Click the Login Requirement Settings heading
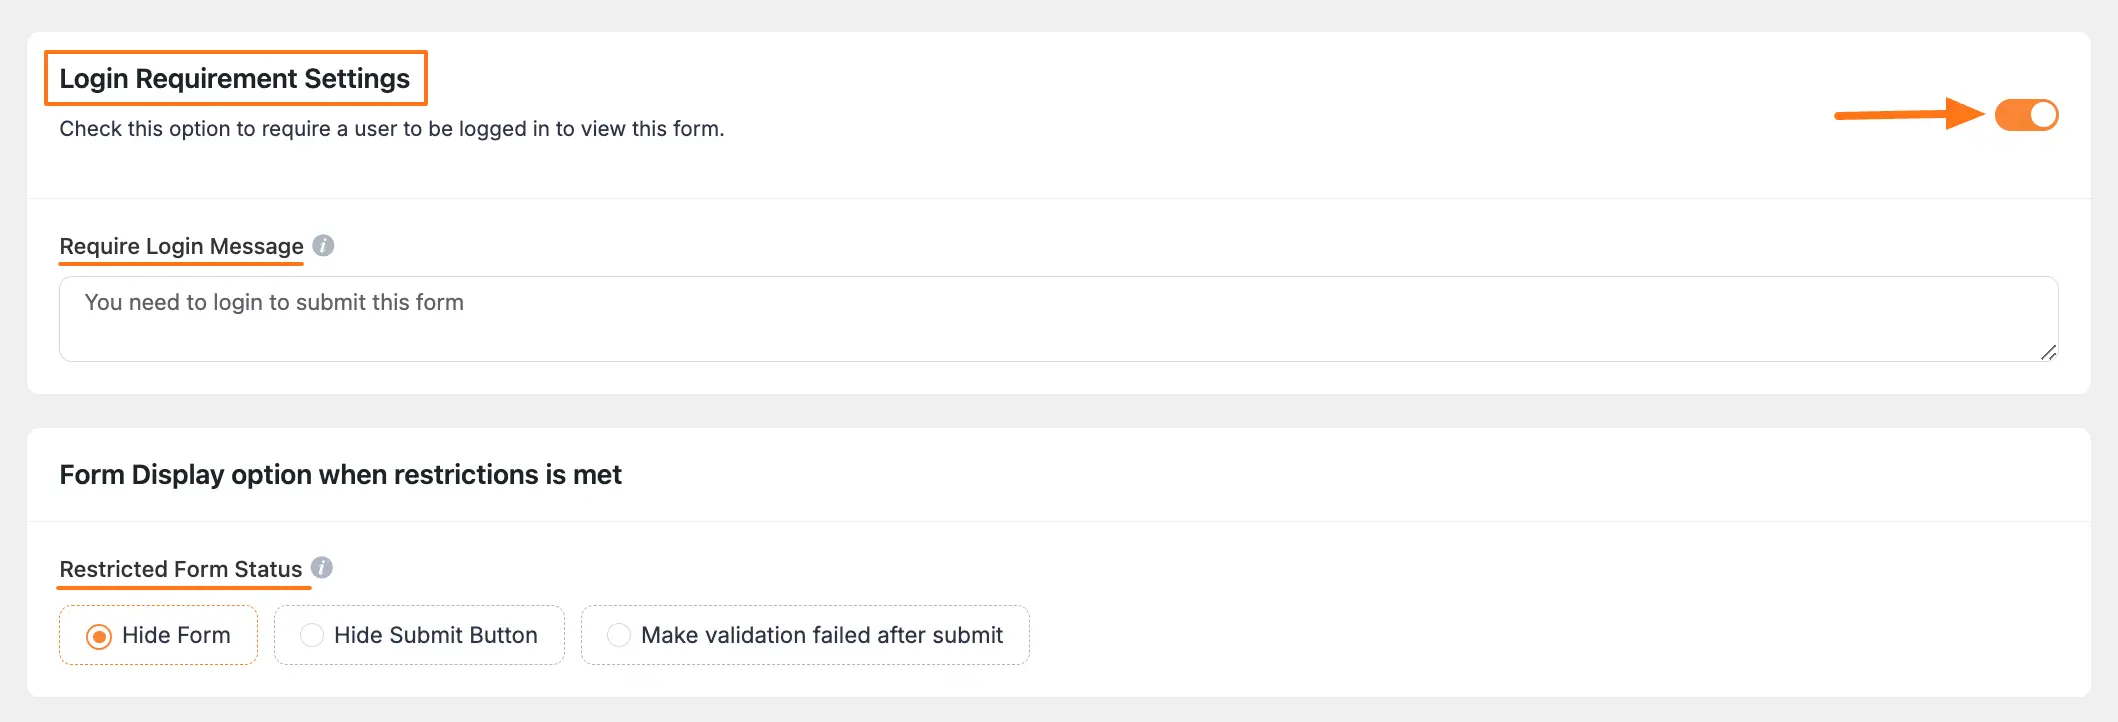The height and width of the screenshot is (722, 2118). point(236,77)
